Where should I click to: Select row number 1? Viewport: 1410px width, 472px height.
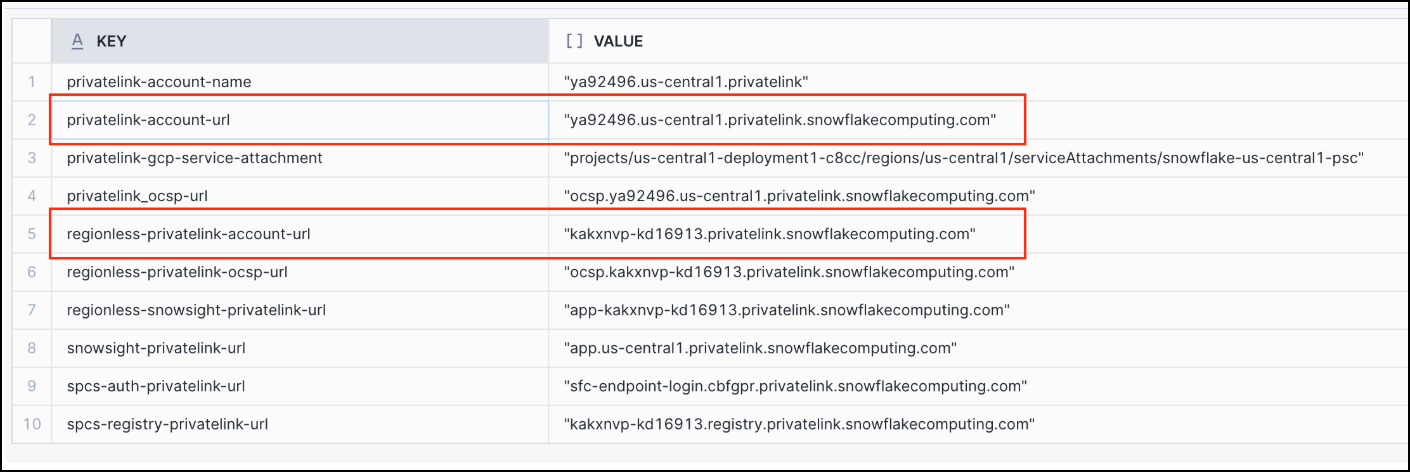pyautogui.click(x=32, y=81)
